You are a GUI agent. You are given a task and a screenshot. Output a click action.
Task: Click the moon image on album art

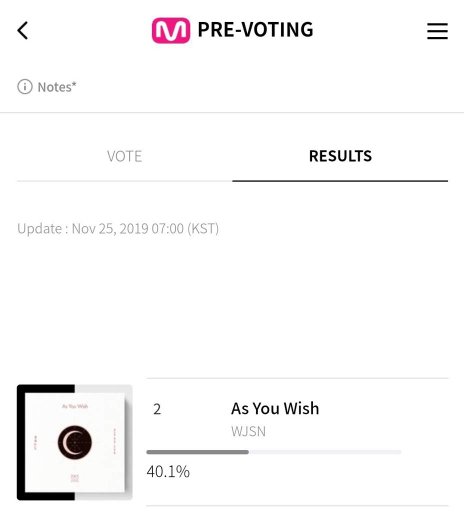point(75,442)
